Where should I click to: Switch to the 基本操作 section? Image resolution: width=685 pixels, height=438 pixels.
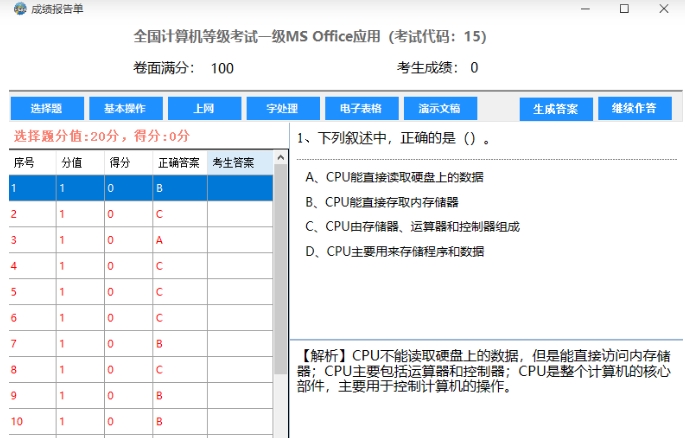126,108
